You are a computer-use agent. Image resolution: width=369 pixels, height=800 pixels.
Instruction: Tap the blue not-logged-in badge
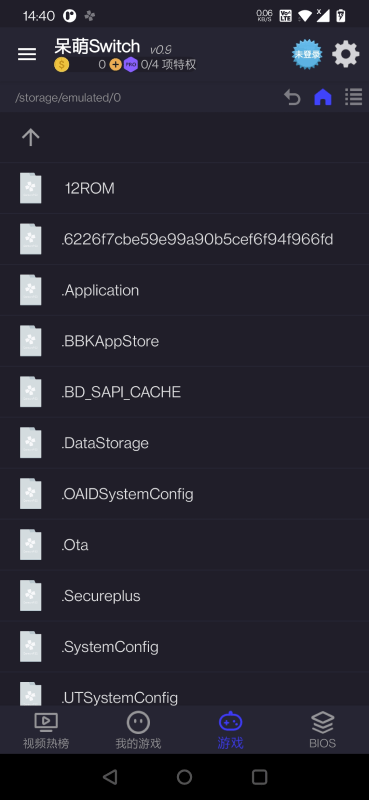point(307,54)
